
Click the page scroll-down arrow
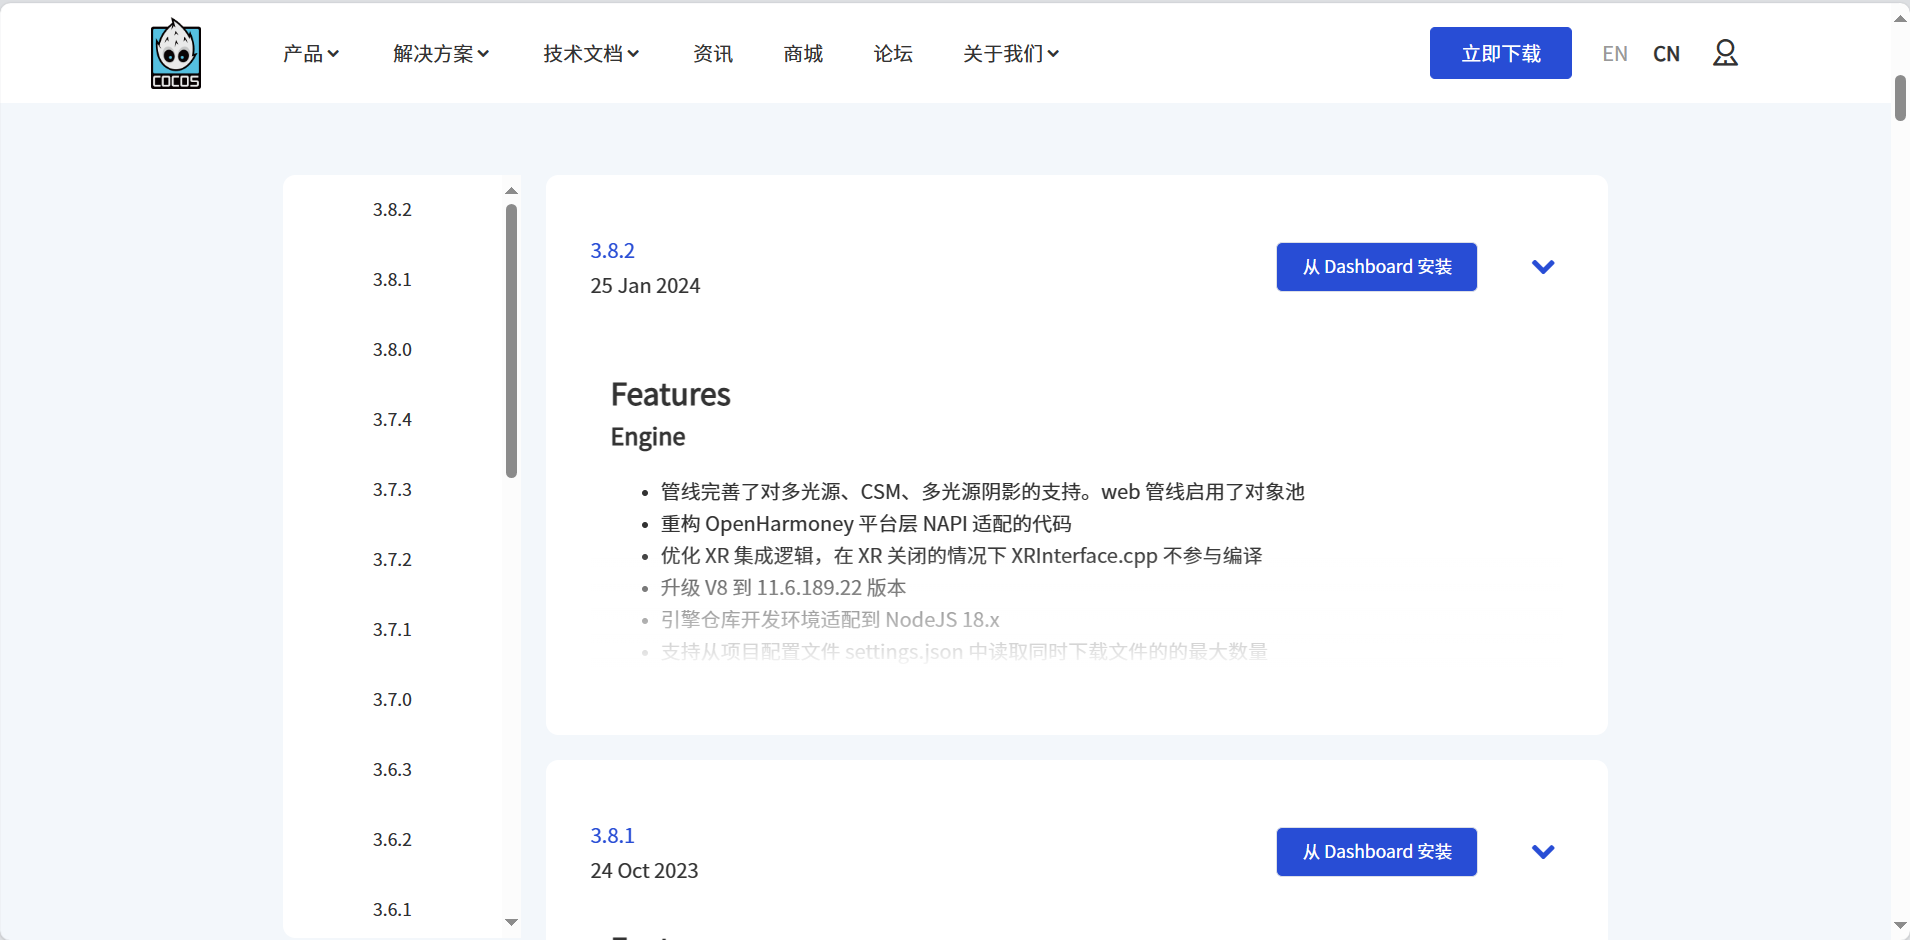1900,927
